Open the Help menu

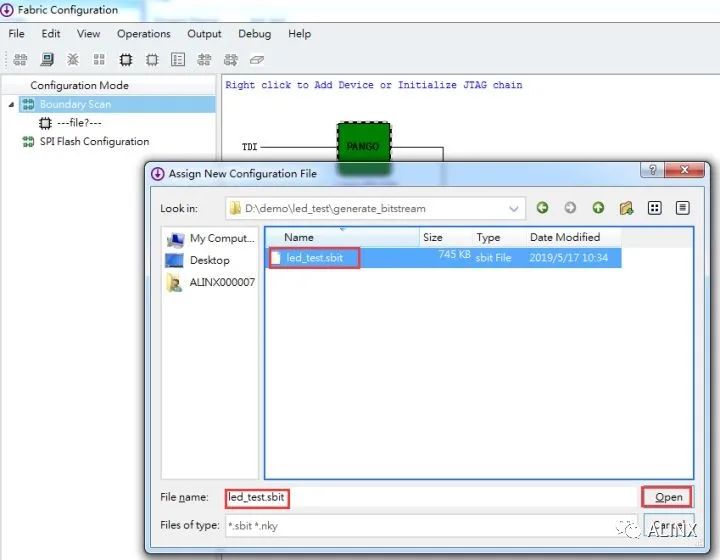[299, 34]
